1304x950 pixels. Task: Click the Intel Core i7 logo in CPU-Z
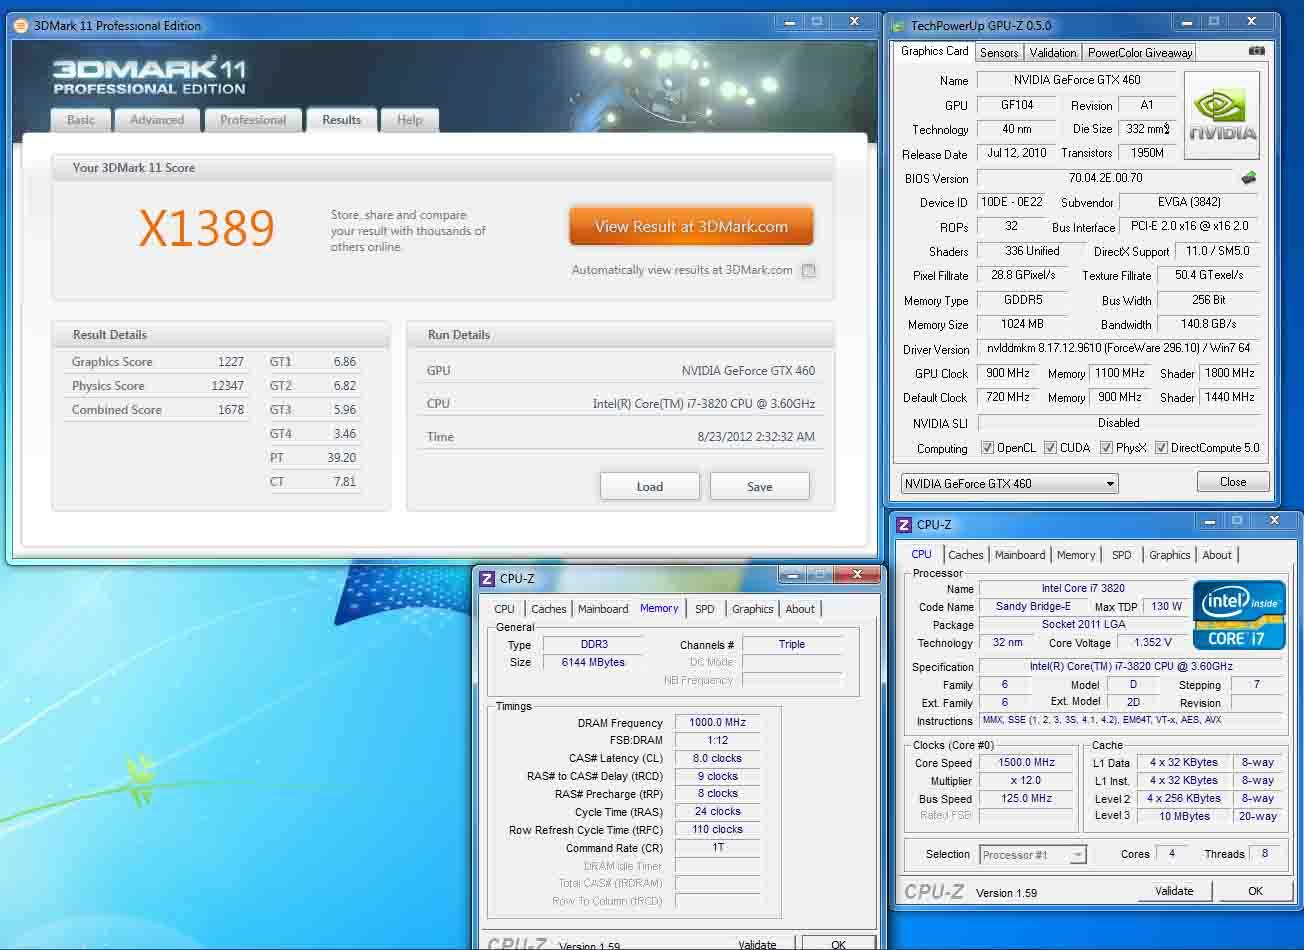click(x=1239, y=614)
